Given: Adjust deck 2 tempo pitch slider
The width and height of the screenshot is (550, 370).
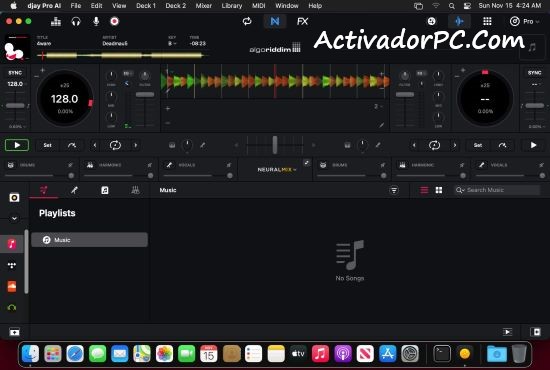Looking at the screenshot, I should (535, 106).
